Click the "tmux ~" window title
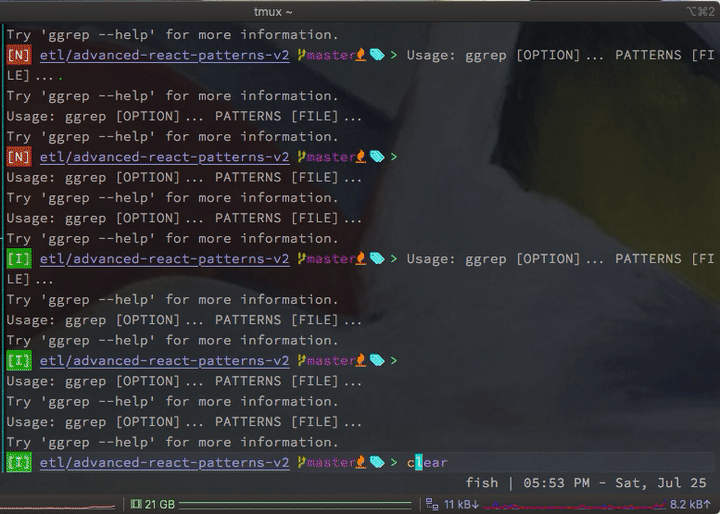The width and height of the screenshot is (720, 514). (x=273, y=11)
